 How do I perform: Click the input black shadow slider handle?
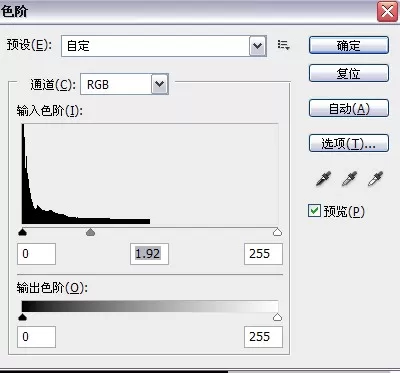[x=22, y=232]
